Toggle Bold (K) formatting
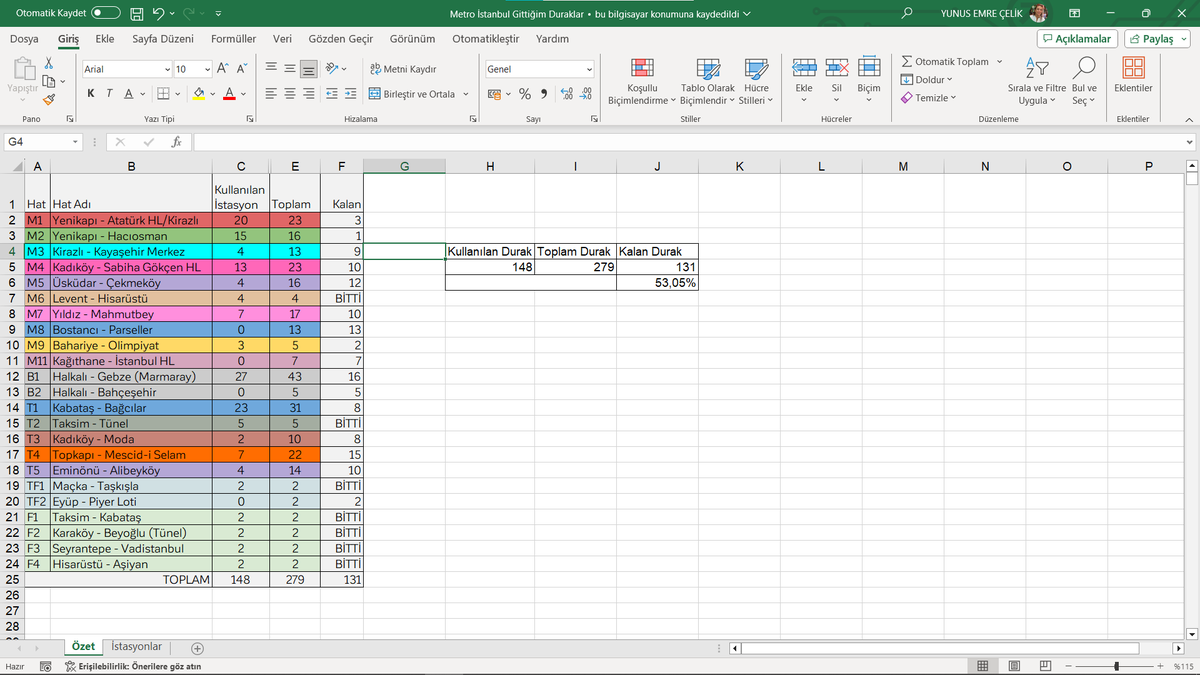 click(92, 94)
